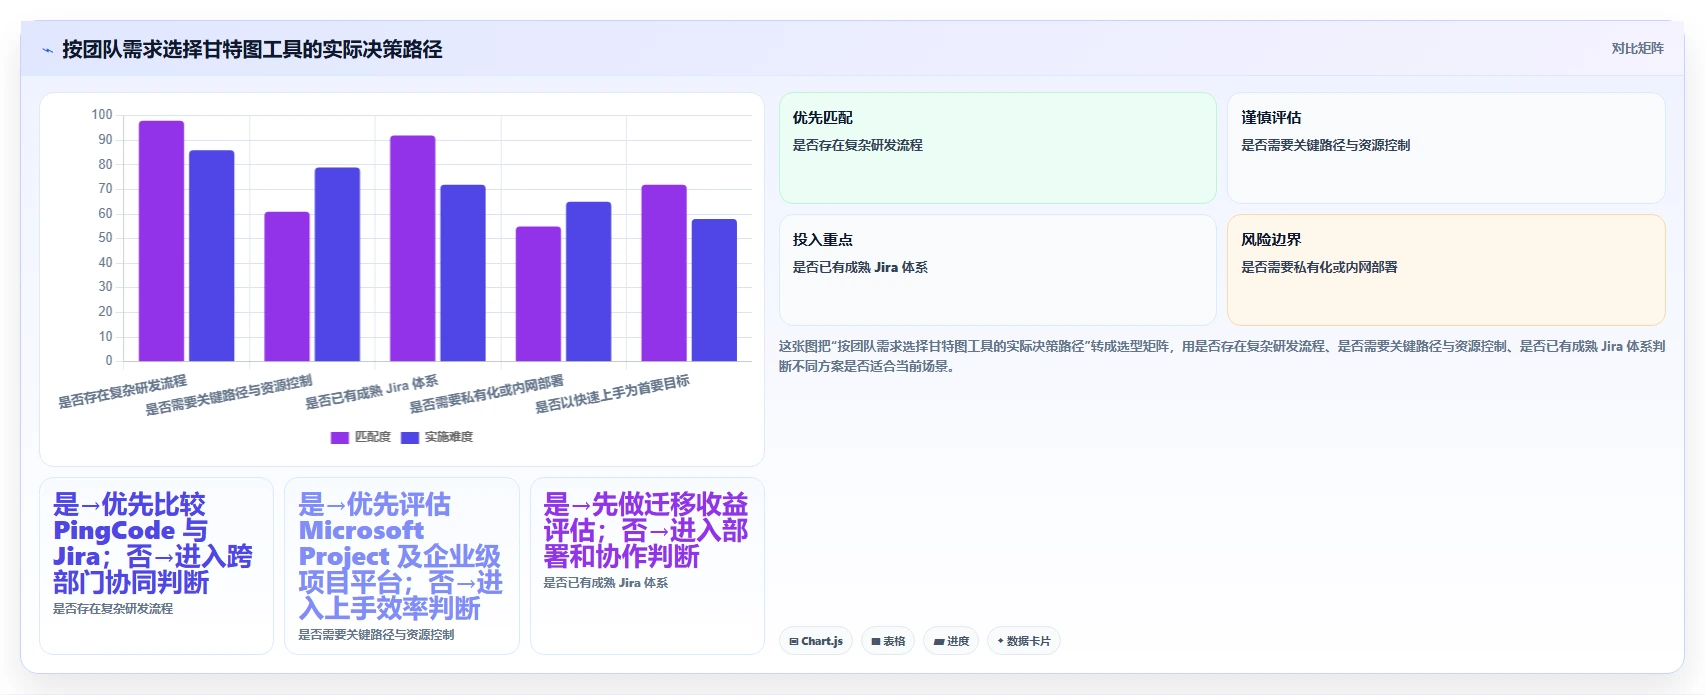This screenshot has height=695, width=1705.
Task: Click the purple 匹配度 bar for 是否需要关键路径与资源控制
Action: coord(287,286)
